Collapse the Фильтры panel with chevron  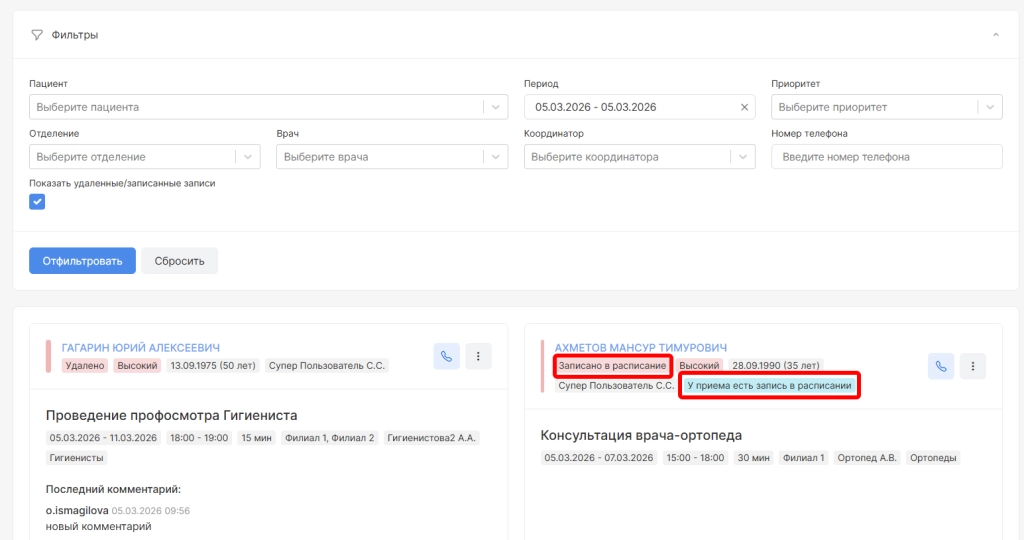[x=995, y=35]
